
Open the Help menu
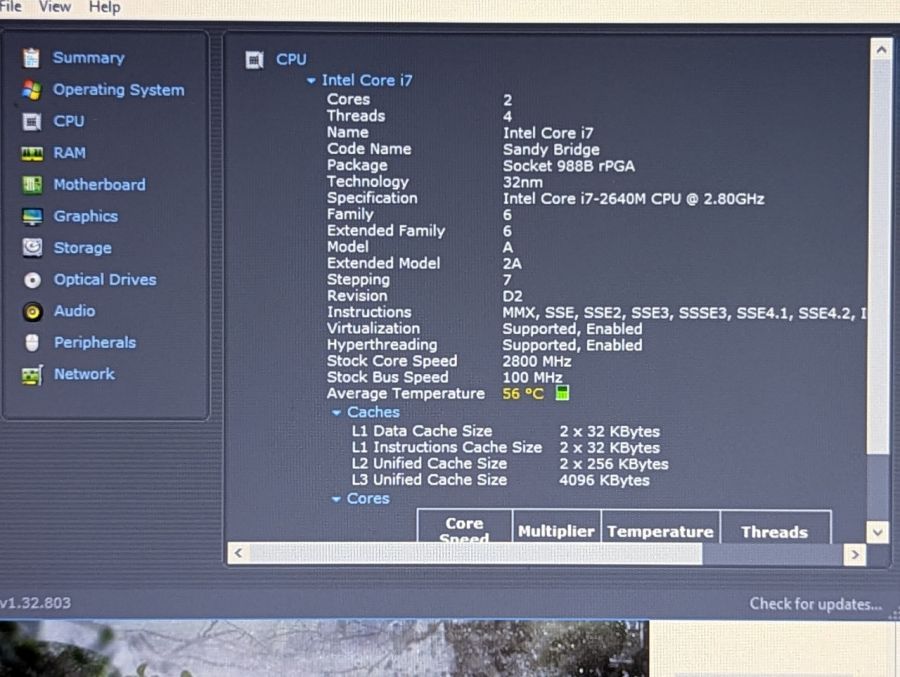pos(104,7)
